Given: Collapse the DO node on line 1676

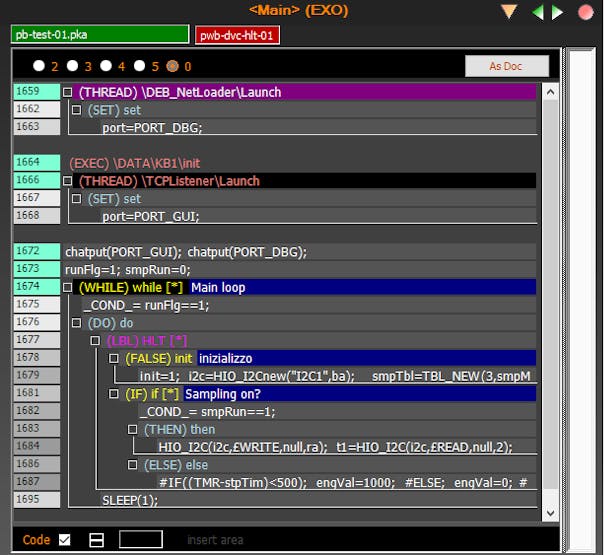Looking at the screenshot, I should [x=77, y=323].
